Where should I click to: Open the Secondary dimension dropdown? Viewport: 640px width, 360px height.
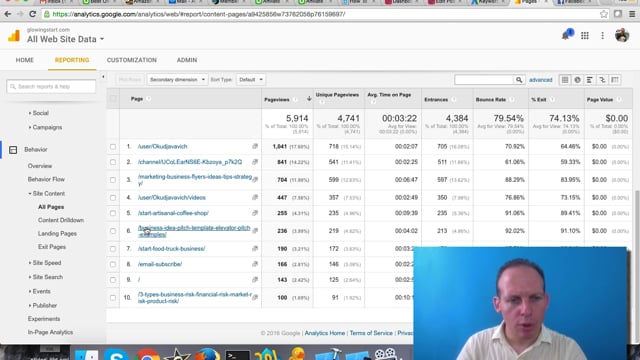[177, 80]
